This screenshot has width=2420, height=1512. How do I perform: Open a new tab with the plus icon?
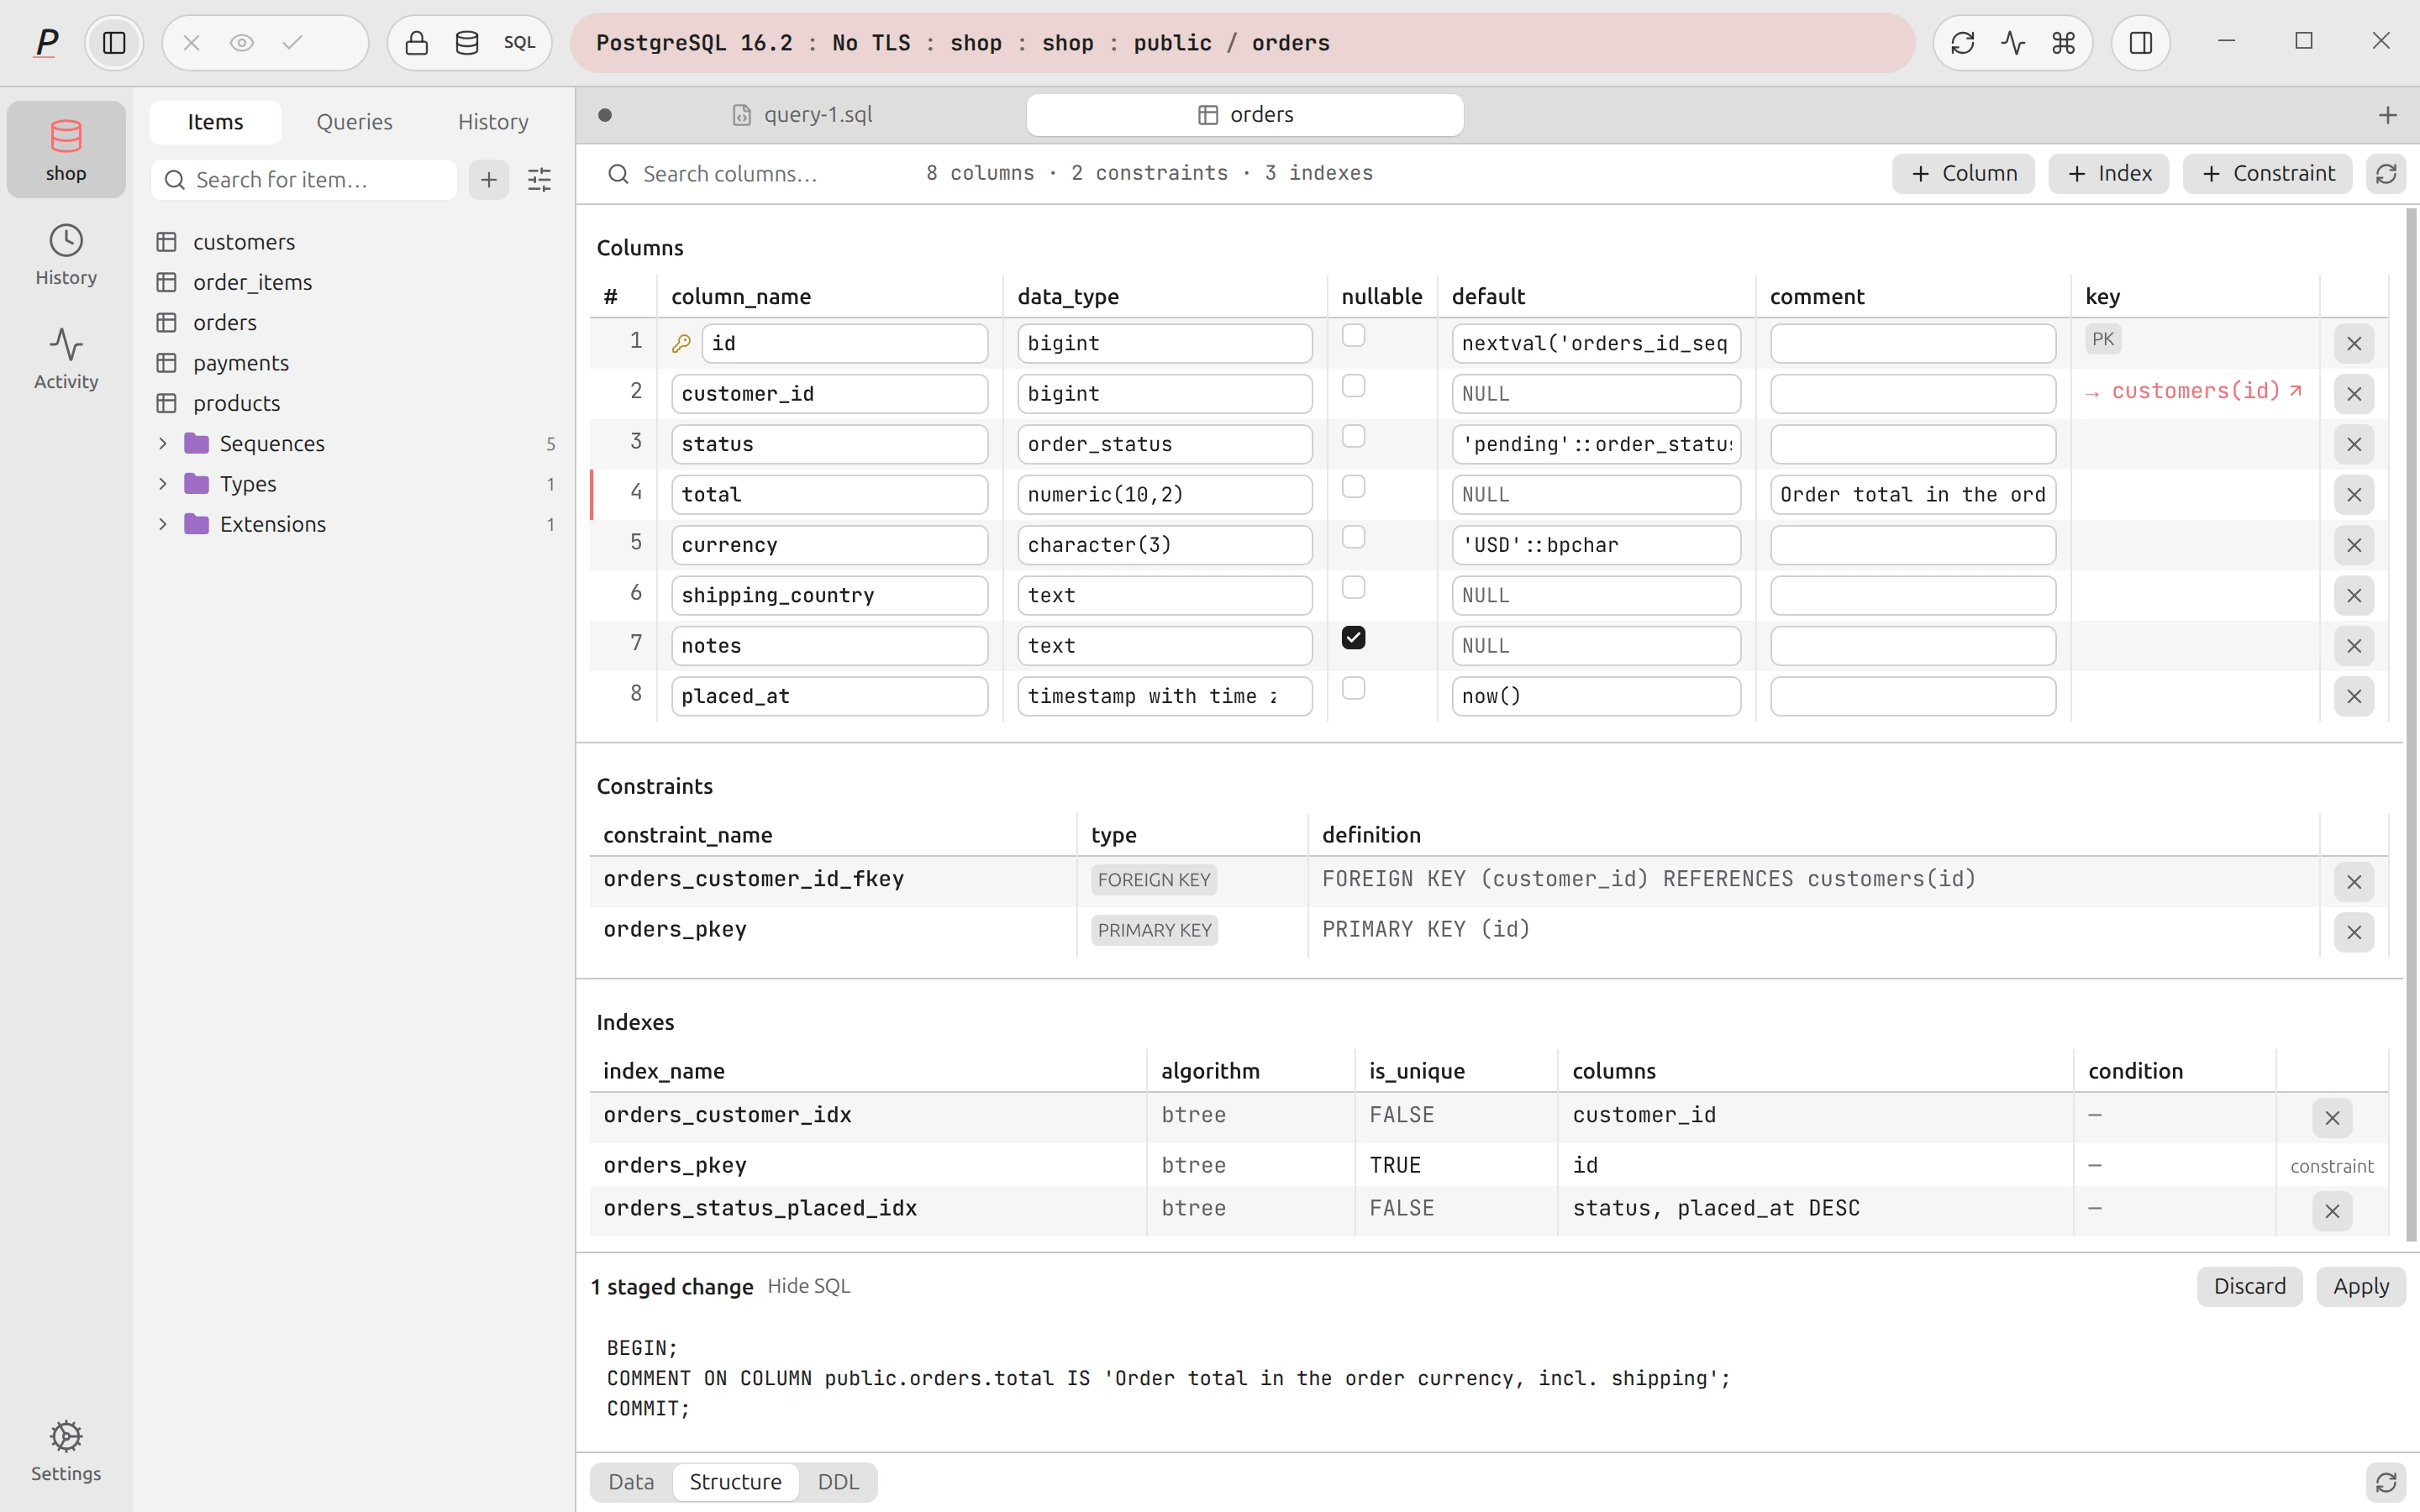click(2387, 115)
